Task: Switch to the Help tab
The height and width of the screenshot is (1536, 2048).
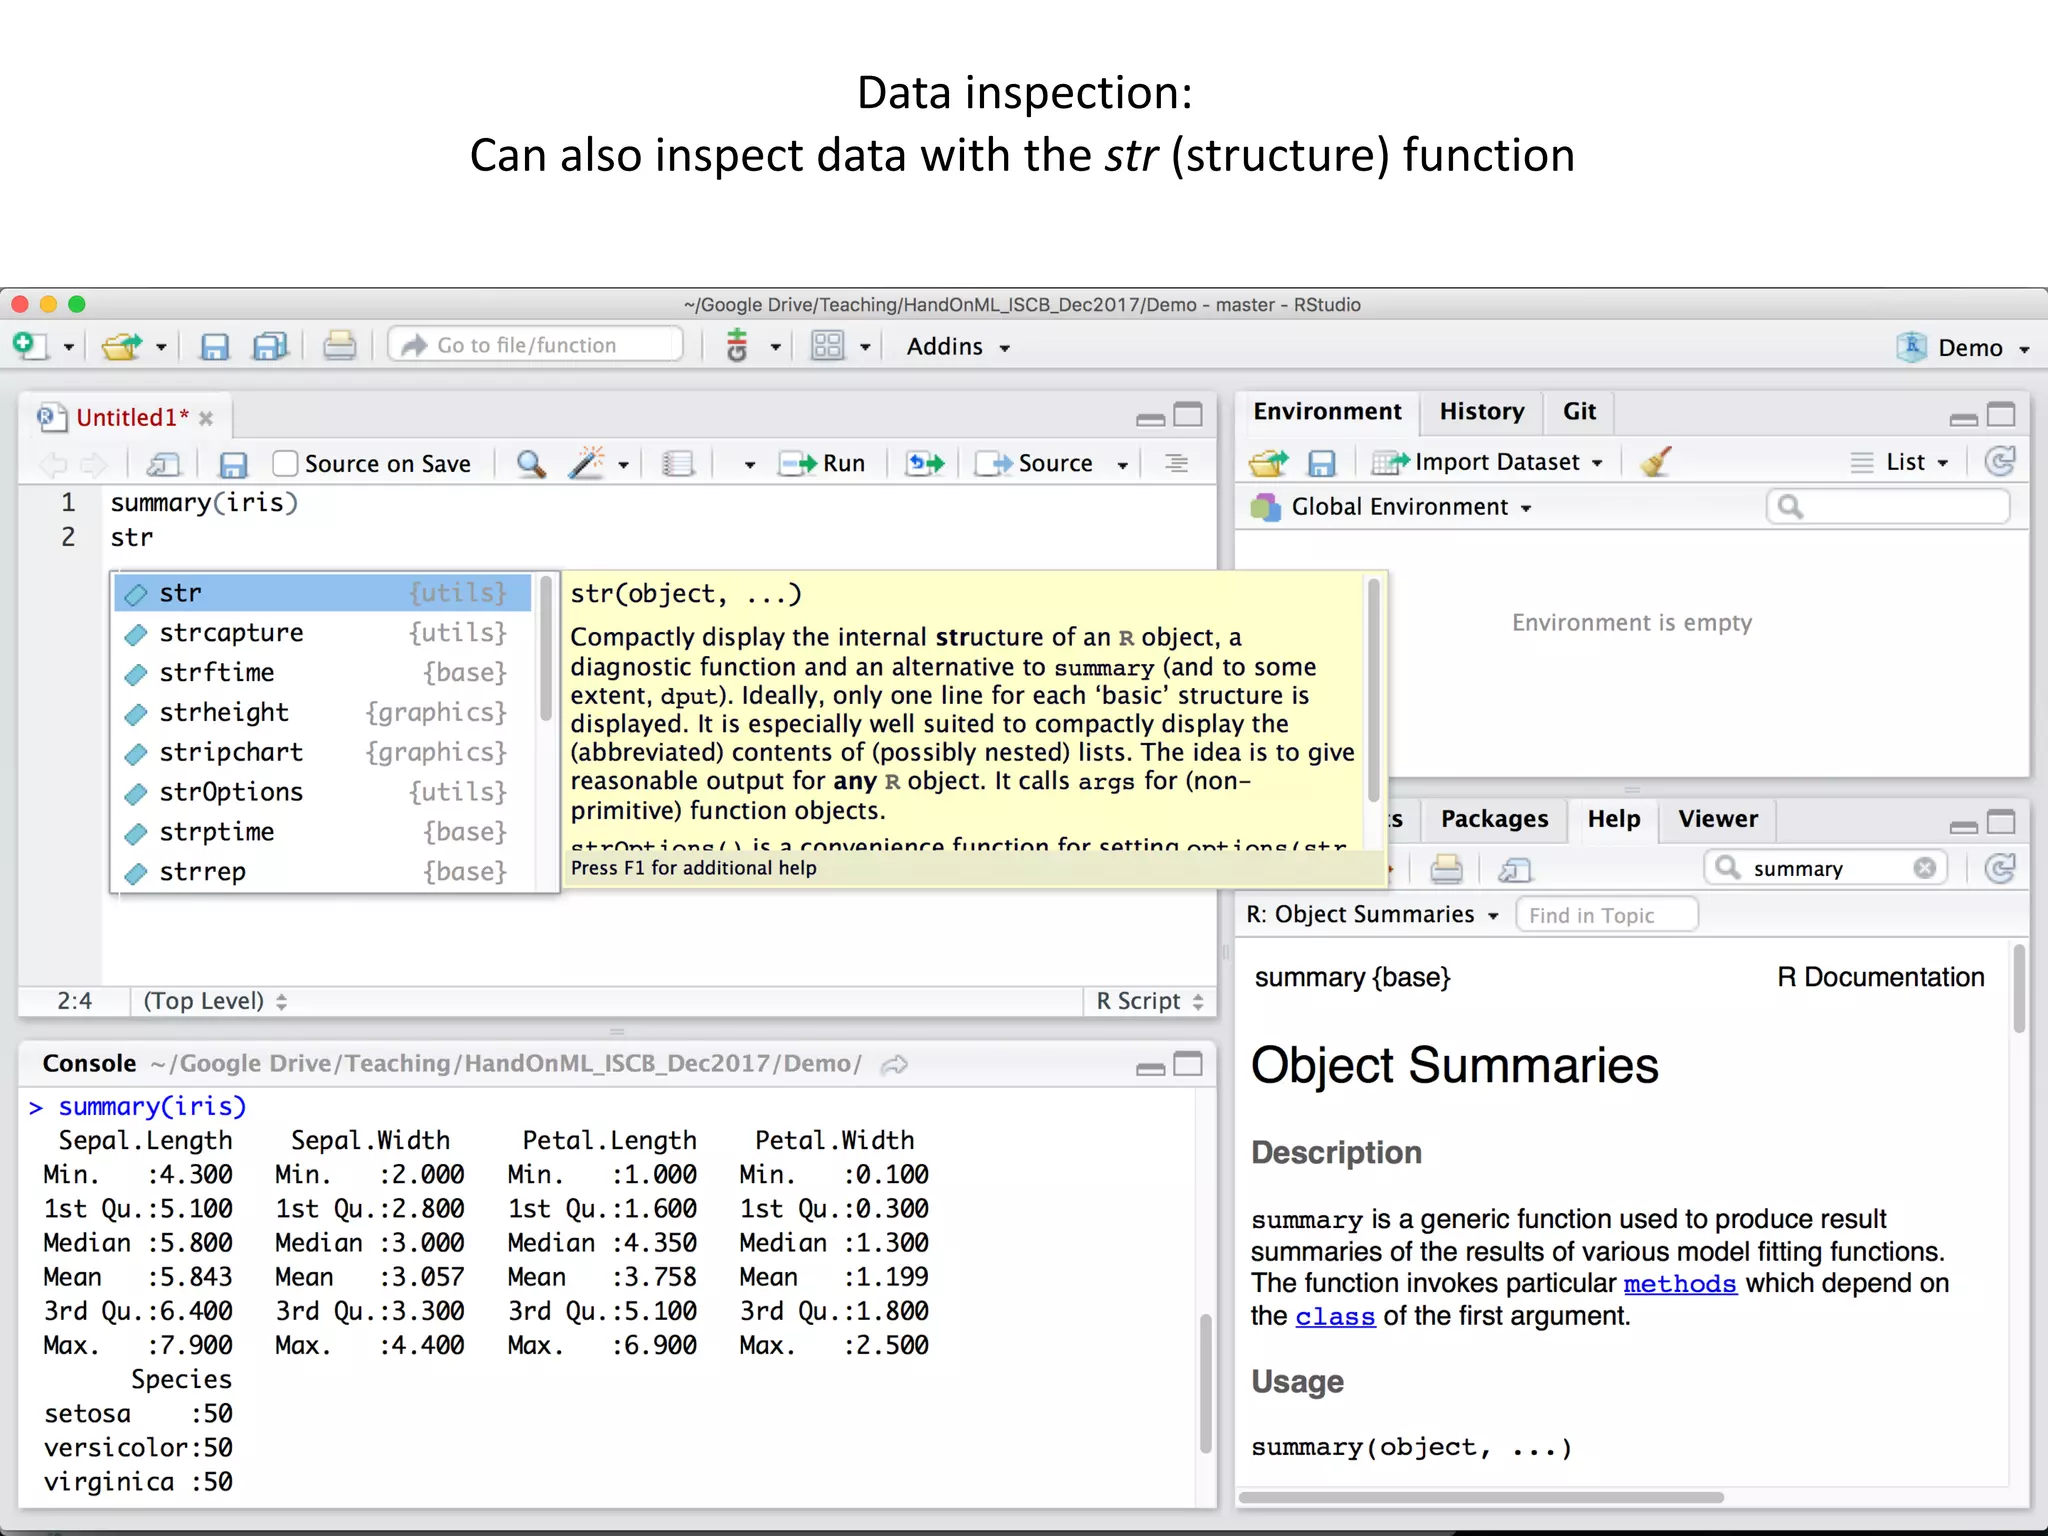Action: pyautogui.click(x=1613, y=819)
